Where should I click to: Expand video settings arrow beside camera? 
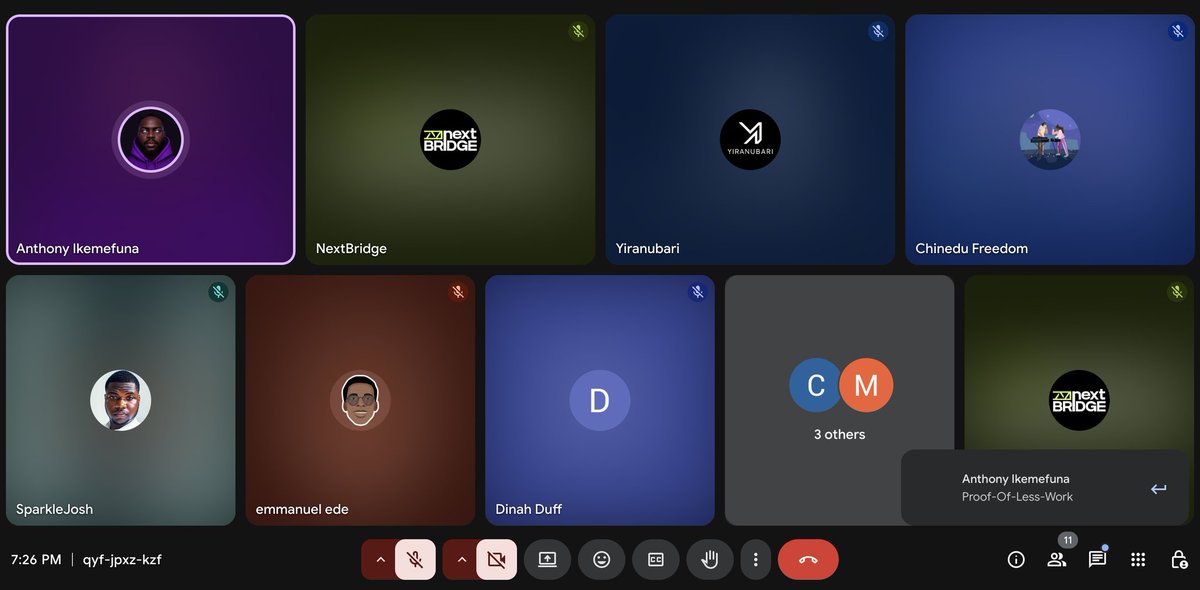[461, 560]
